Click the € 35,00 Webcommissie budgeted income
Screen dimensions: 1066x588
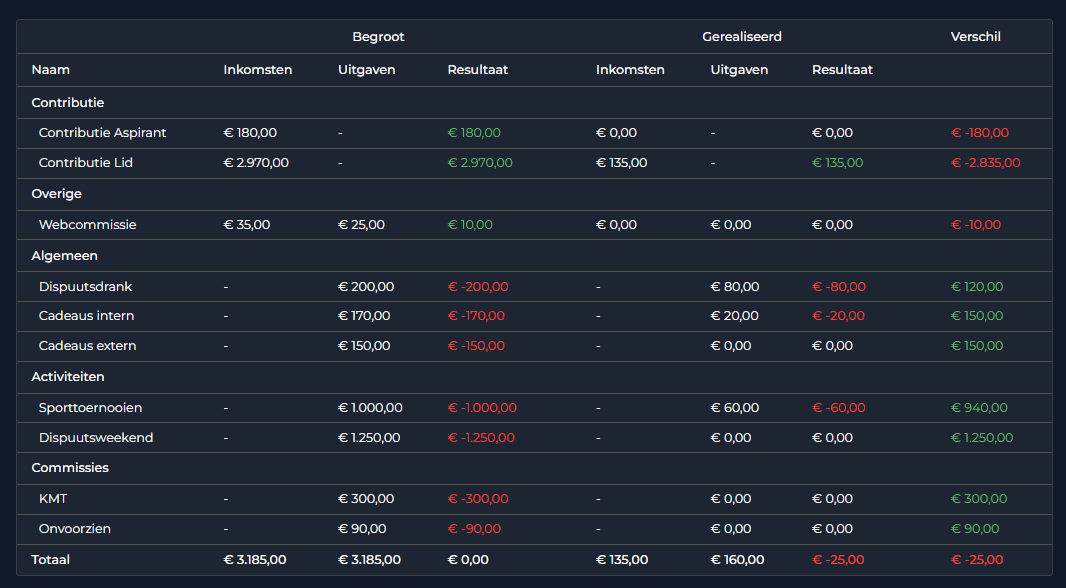247,224
